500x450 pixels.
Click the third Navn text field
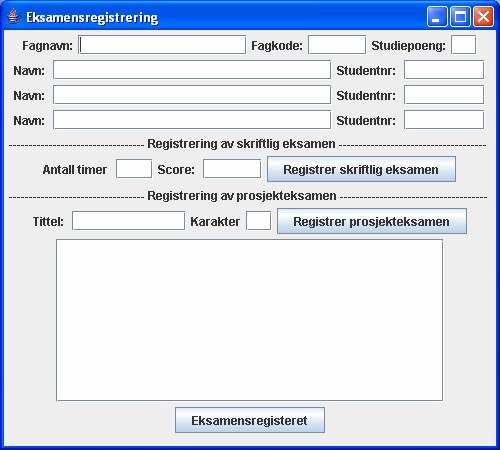(192, 120)
